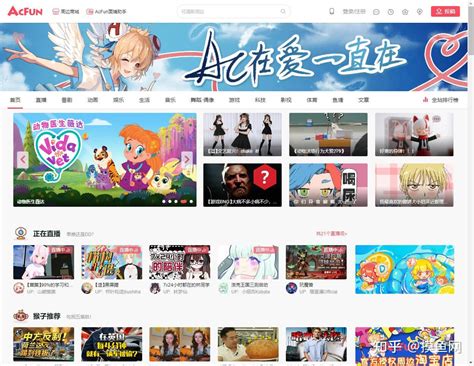
Task: Open the 中方反制 news video
Action: coord(44,344)
